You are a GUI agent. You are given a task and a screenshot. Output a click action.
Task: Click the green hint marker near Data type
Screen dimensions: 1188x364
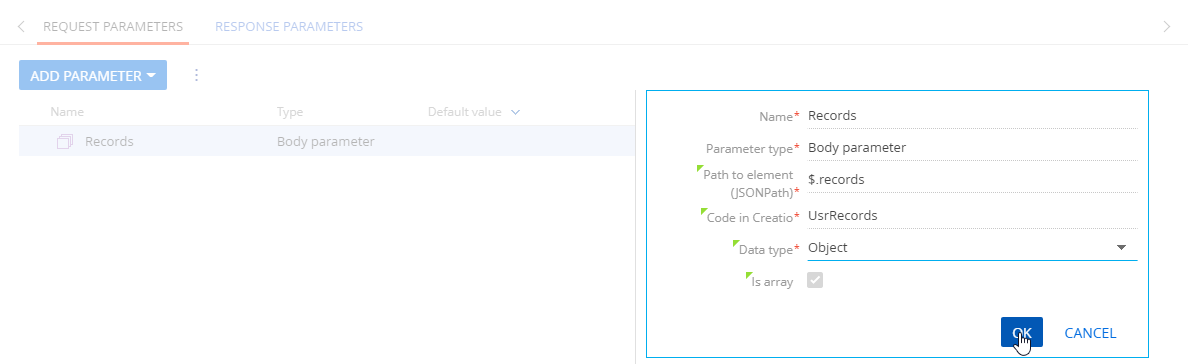point(736,244)
